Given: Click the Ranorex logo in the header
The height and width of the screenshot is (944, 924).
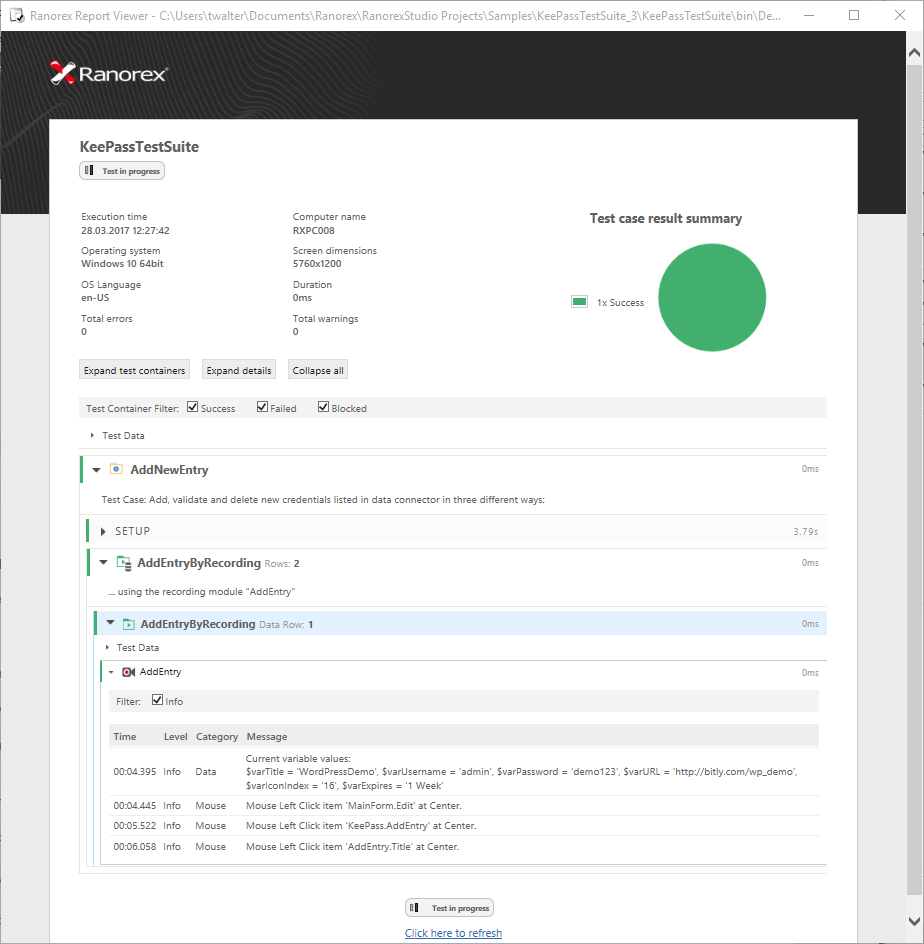Looking at the screenshot, I should [x=109, y=73].
